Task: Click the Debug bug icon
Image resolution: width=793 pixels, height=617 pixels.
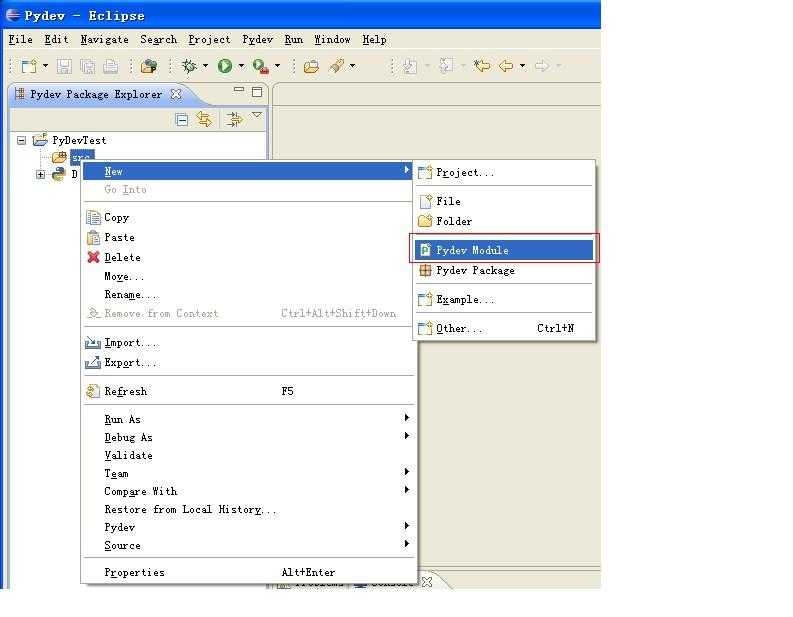Action: click(190, 66)
